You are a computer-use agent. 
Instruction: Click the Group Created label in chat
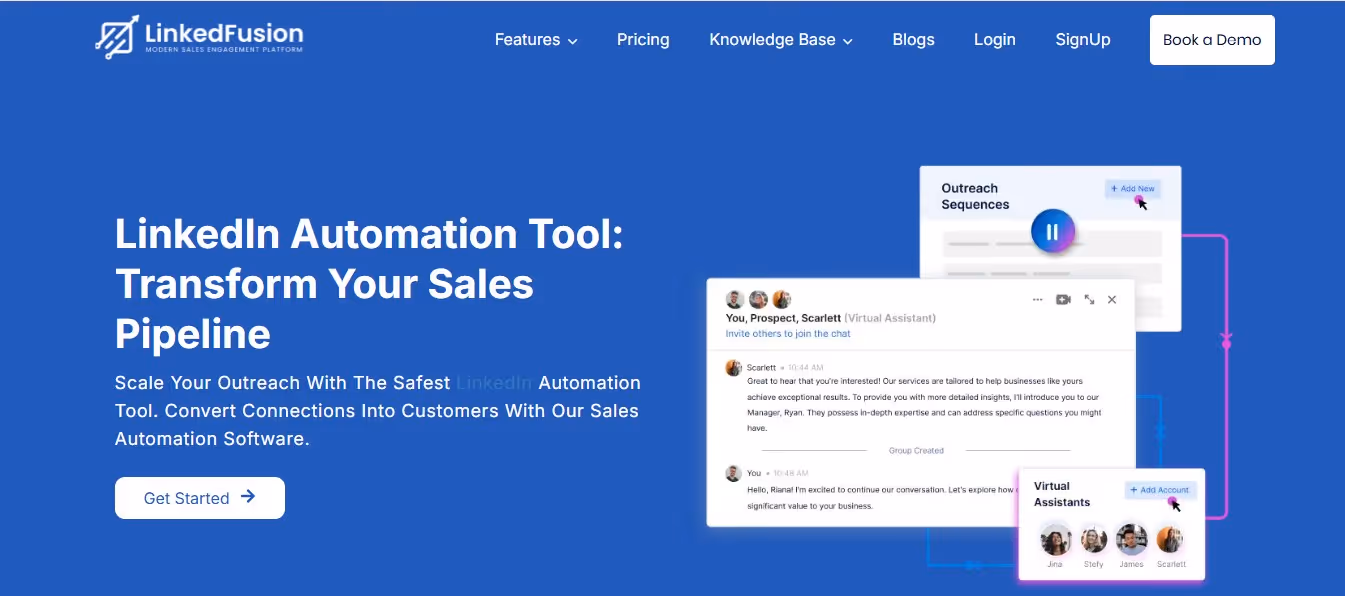(x=916, y=451)
